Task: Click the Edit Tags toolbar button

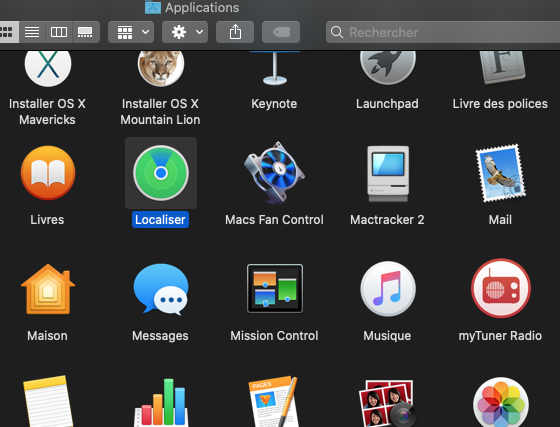Action: 281,32
